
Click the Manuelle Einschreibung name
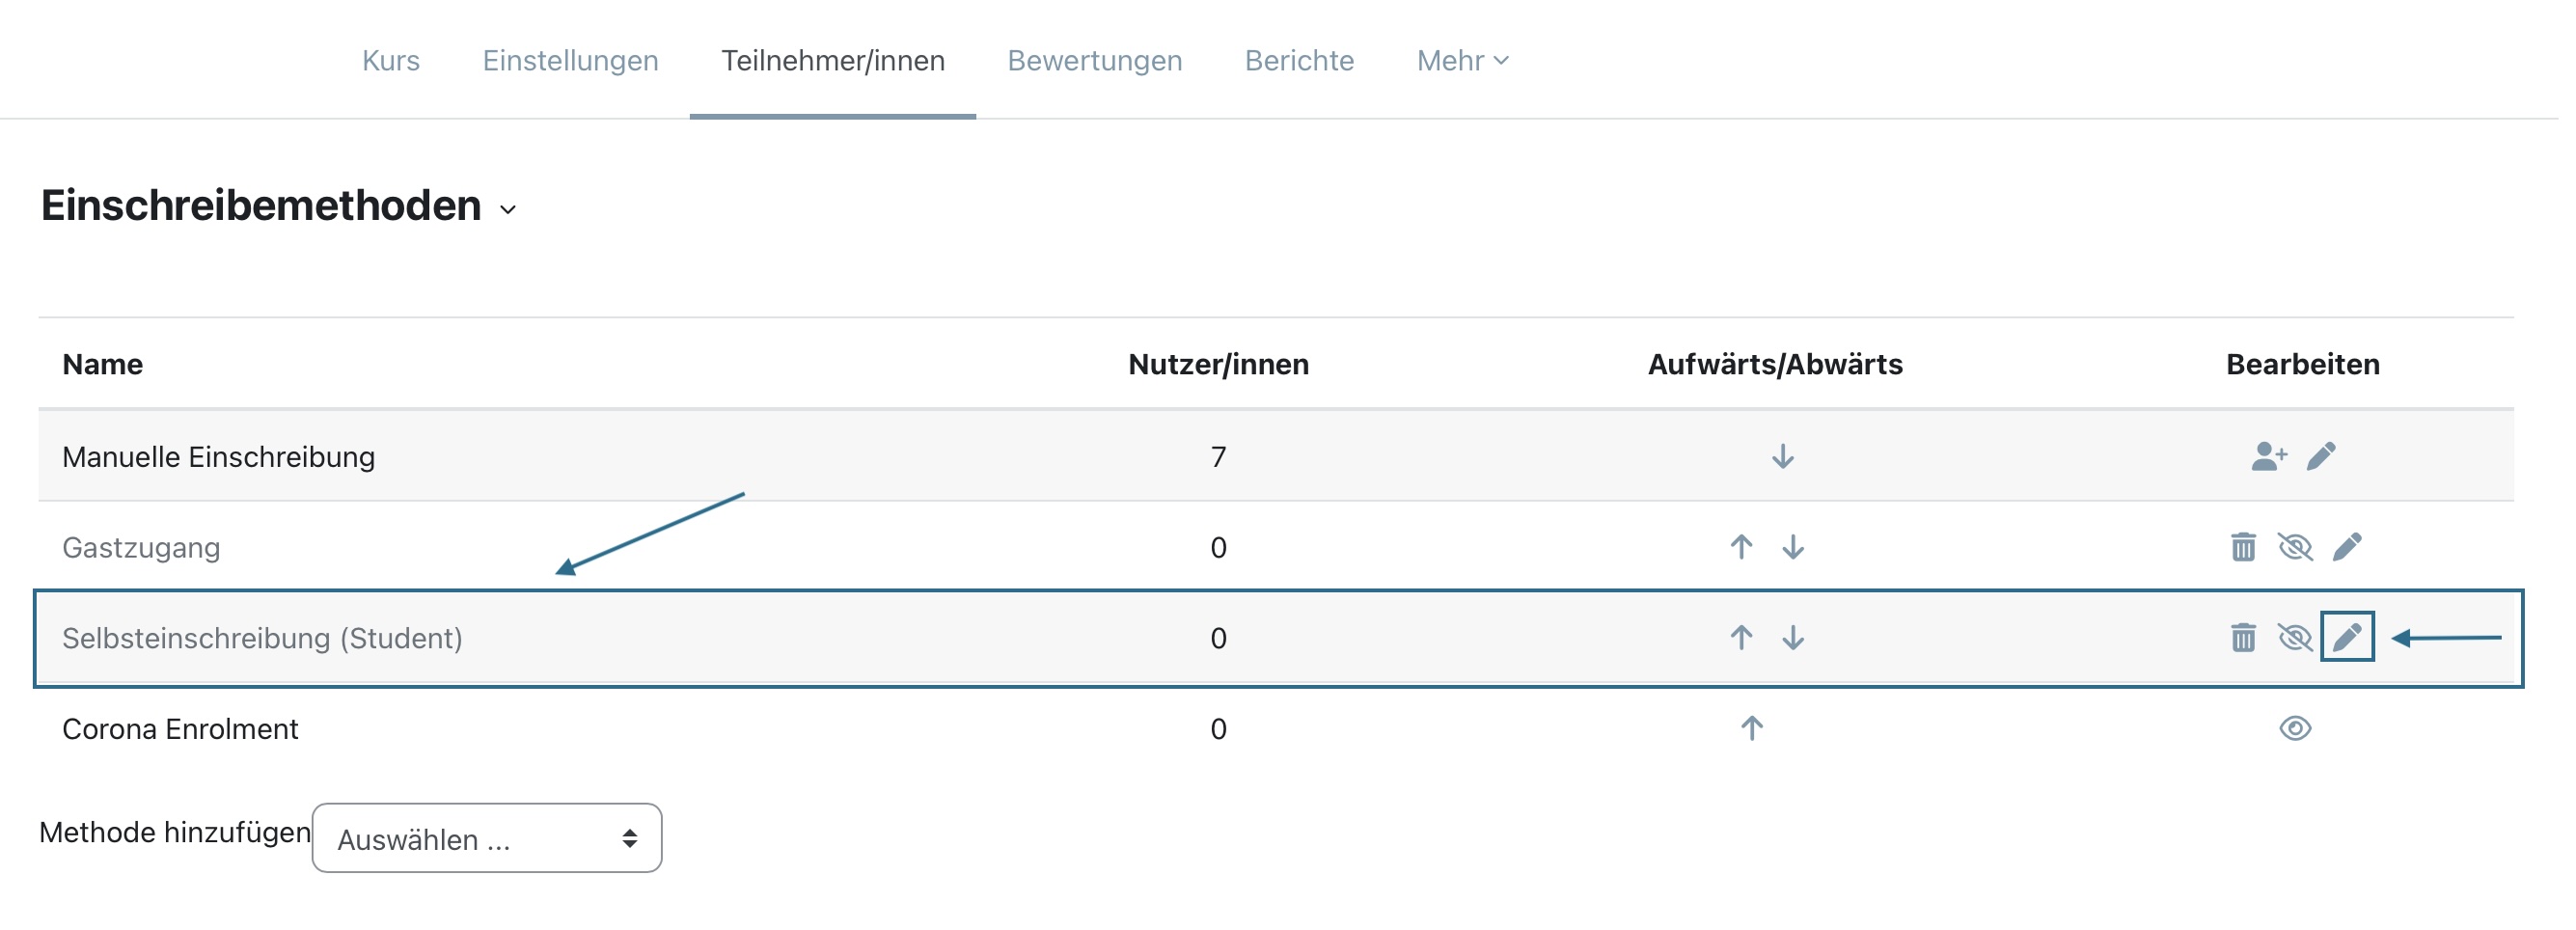(x=220, y=460)
